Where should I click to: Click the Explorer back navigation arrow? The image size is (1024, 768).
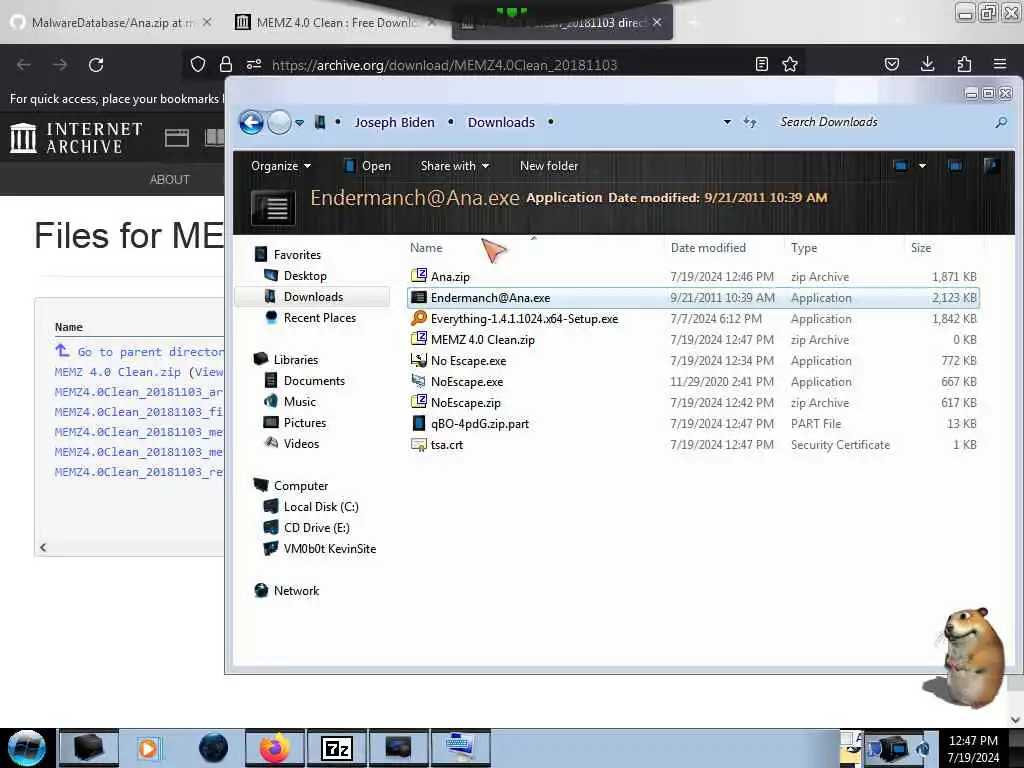[251, 122]
